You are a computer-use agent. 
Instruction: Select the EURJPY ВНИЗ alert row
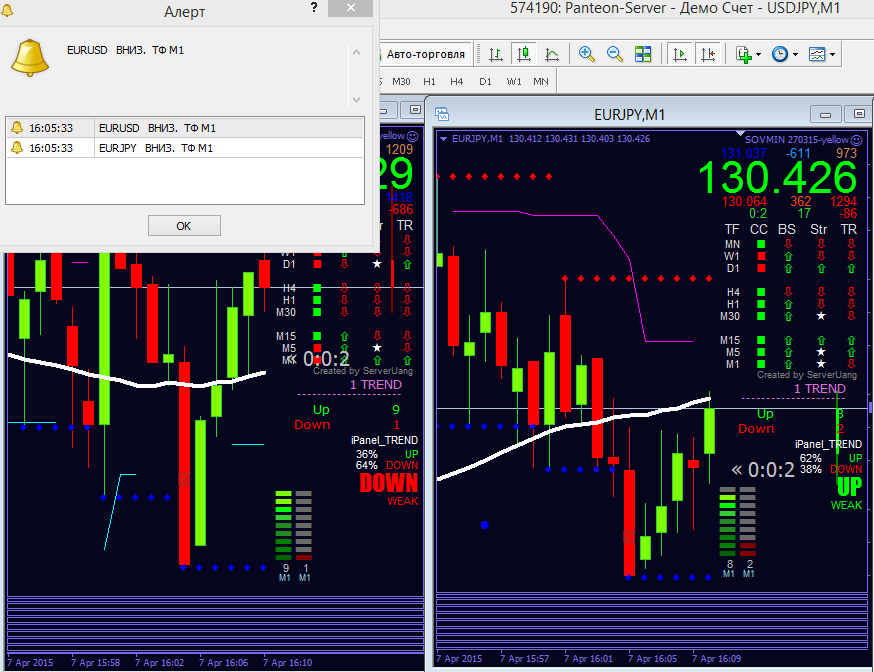pyautogui.click(x=185, y=148)
